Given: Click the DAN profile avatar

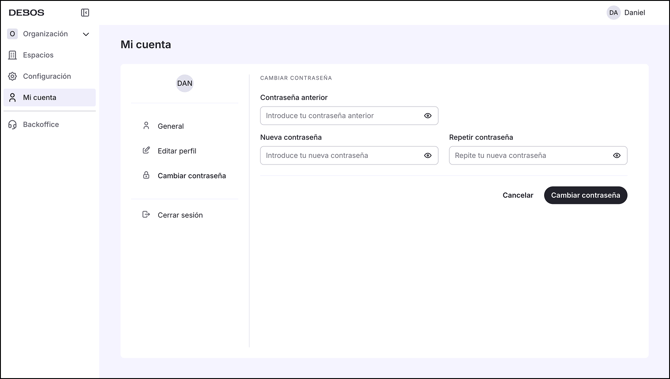Looking at the screenshot, I should click(185, 83).
